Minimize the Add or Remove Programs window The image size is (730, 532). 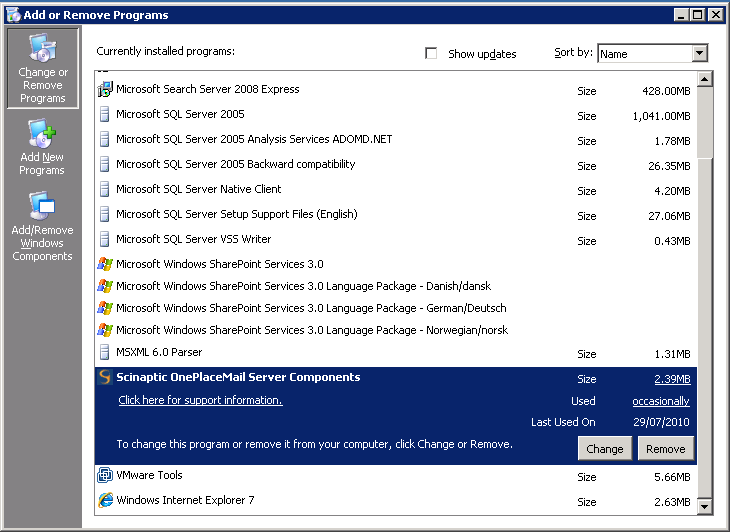coord(681,15)
